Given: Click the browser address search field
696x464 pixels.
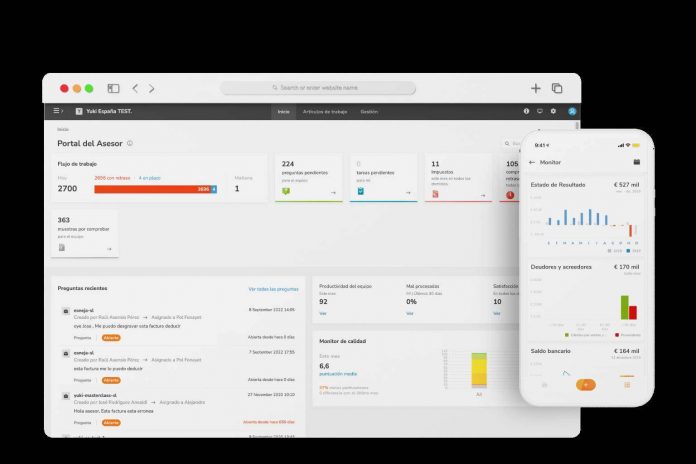Looking at the screenshot, I should (x=318, y=88).
